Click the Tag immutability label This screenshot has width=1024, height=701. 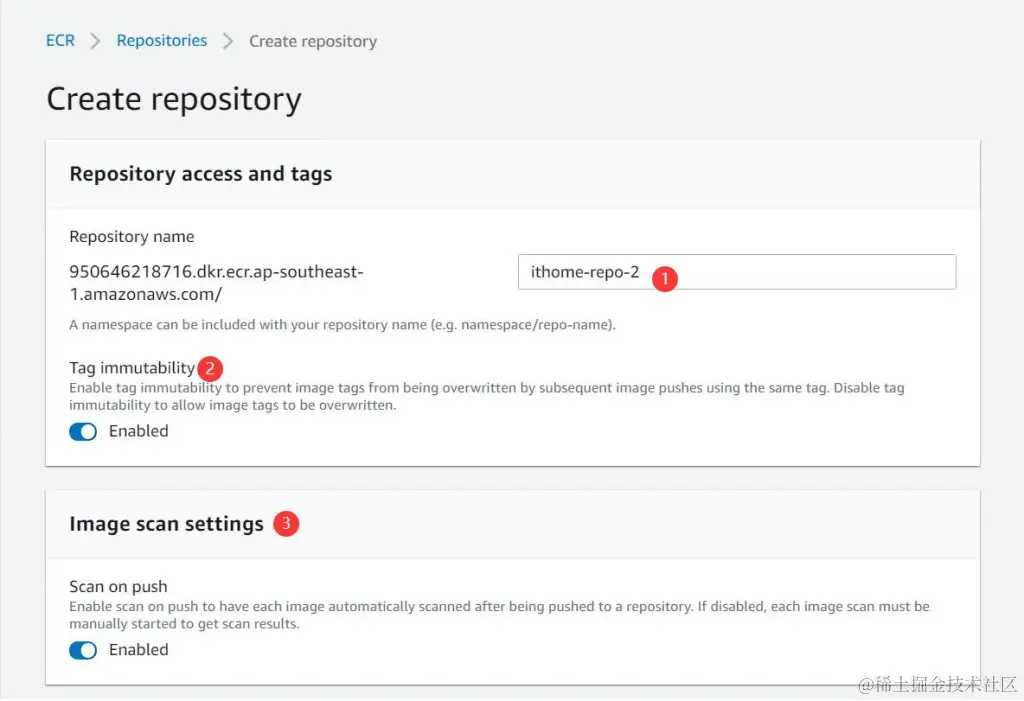[x=132, y=368]
